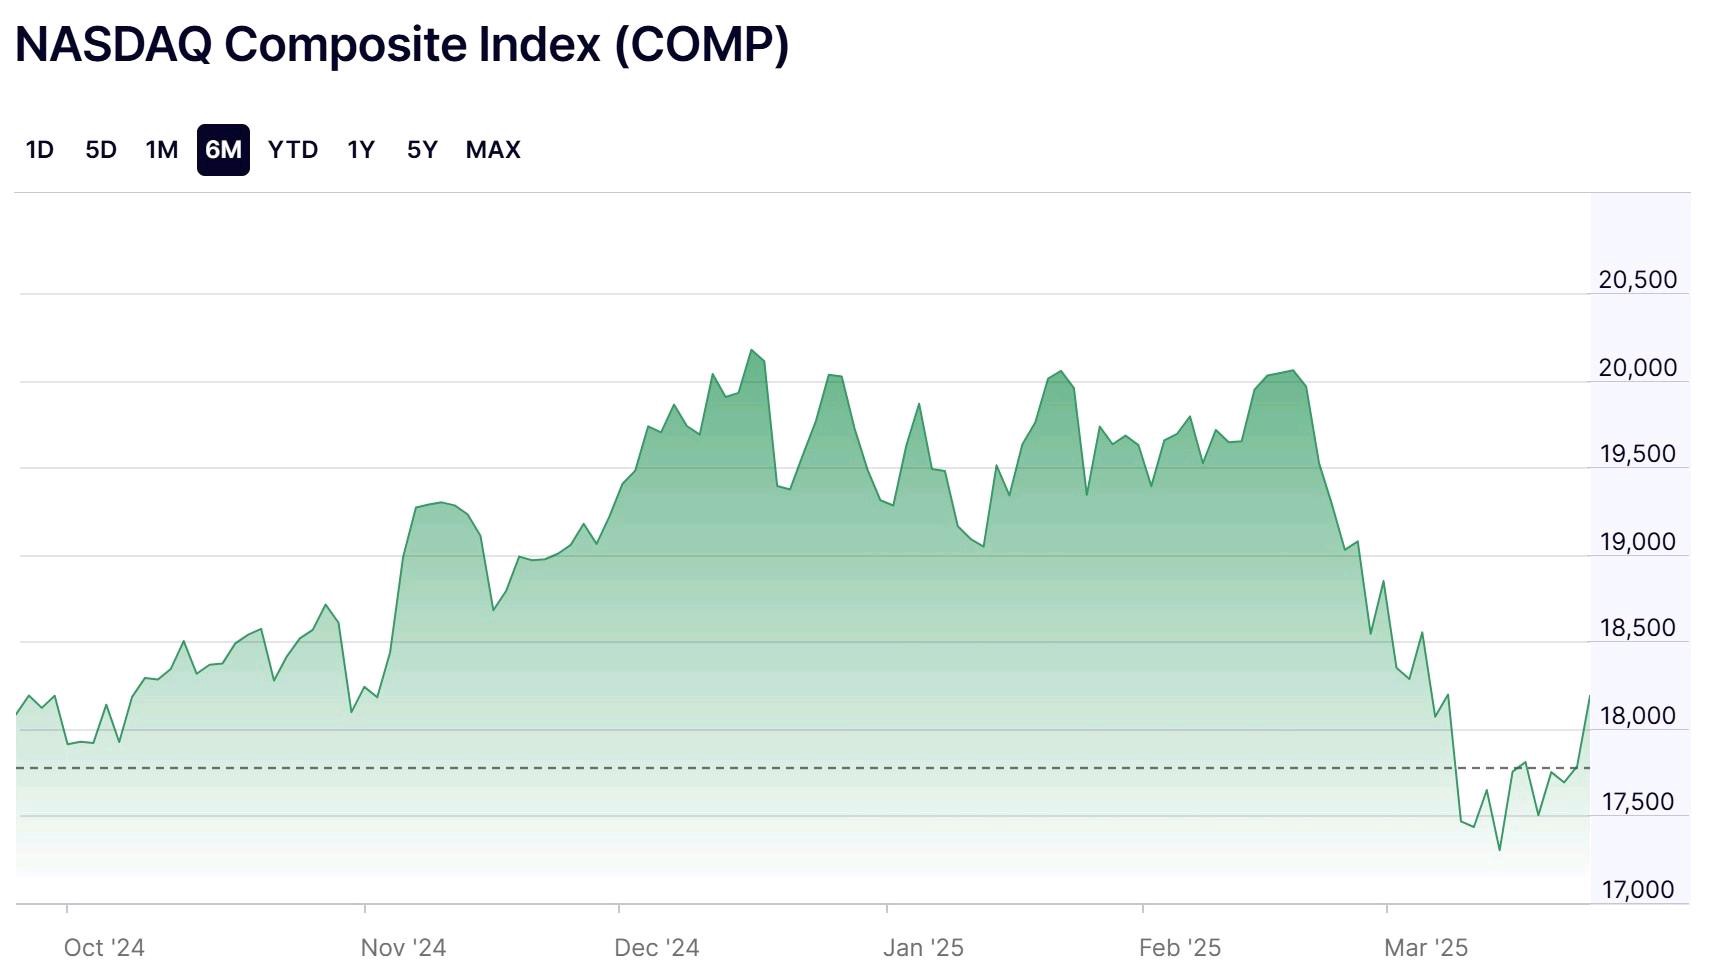Switch chart to YTD range
The height and width of the screenshot is (976, 1710).
(293, 150)
